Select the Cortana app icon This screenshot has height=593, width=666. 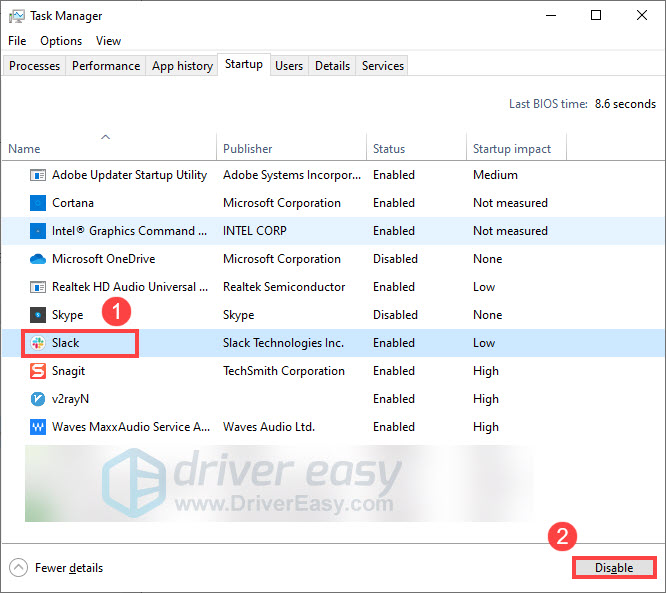coord(38,203)
